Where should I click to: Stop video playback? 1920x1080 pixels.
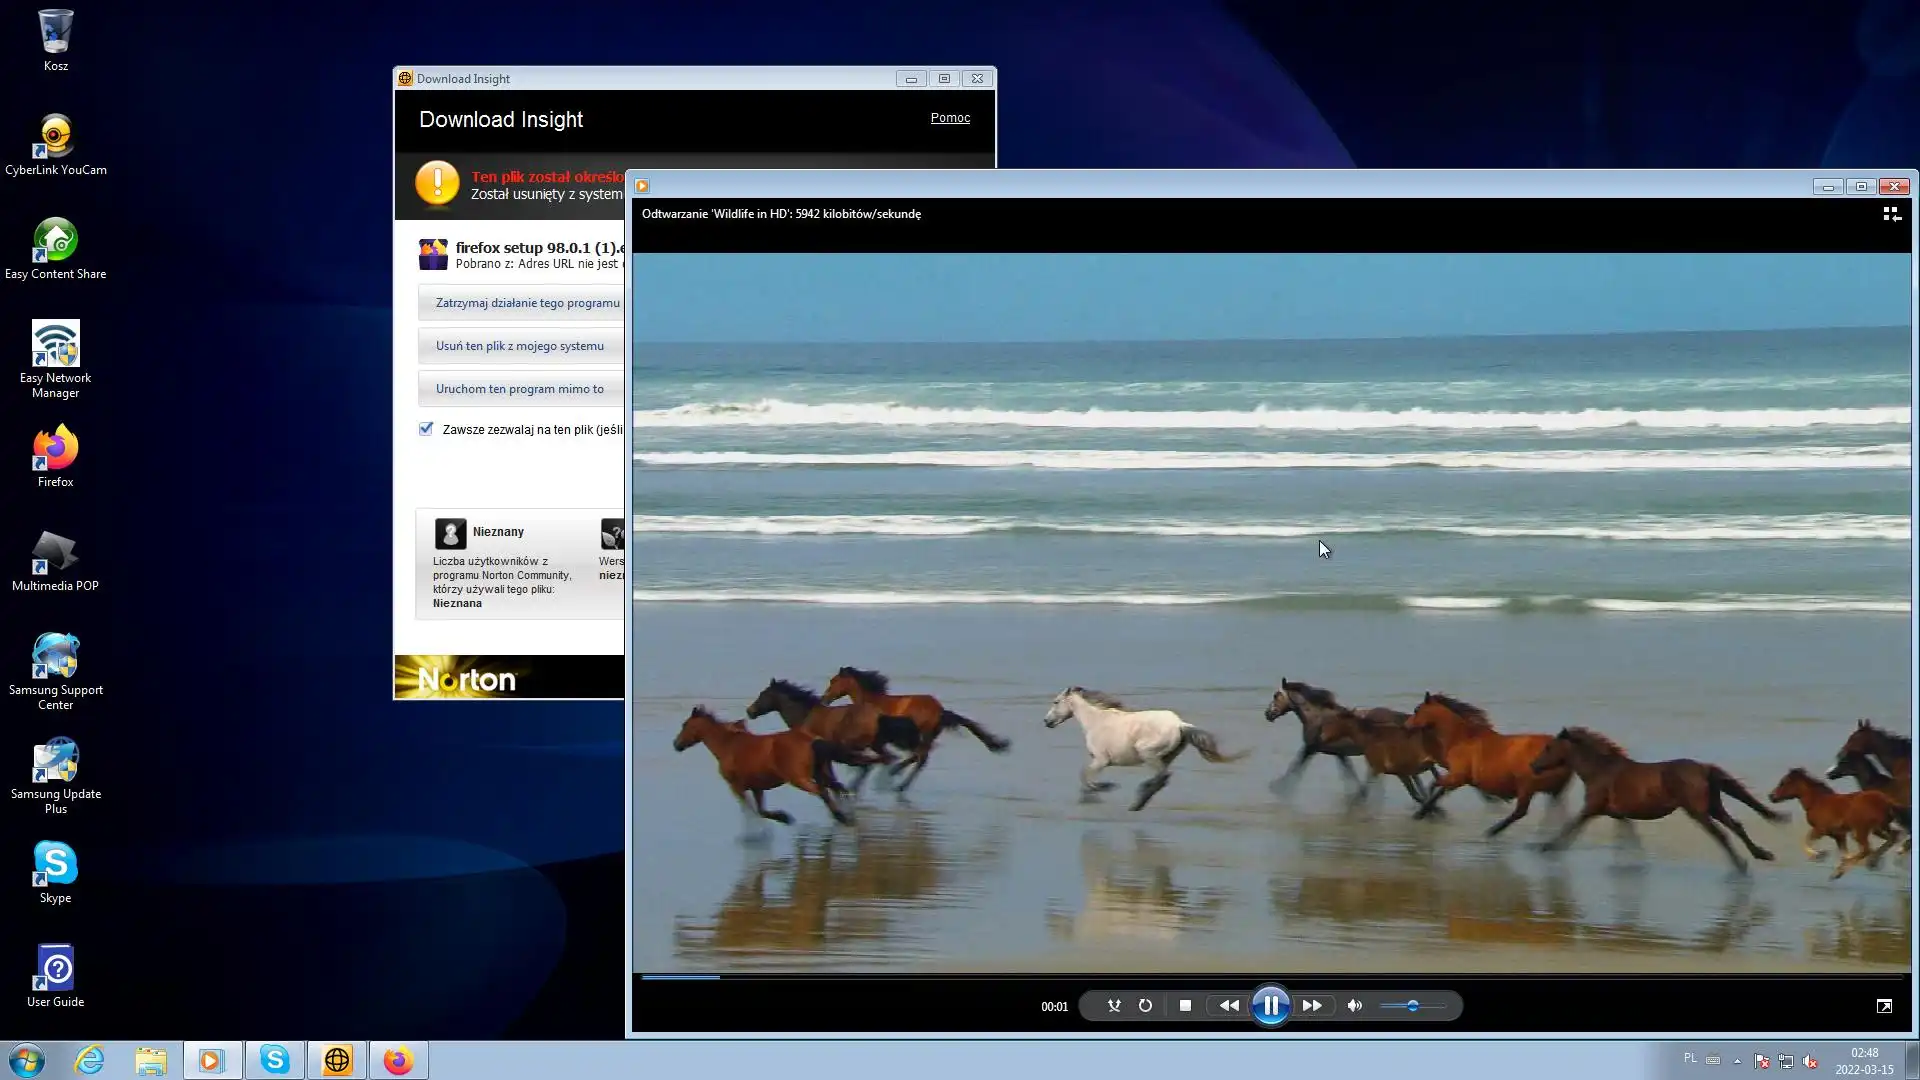(1185, 1006)
